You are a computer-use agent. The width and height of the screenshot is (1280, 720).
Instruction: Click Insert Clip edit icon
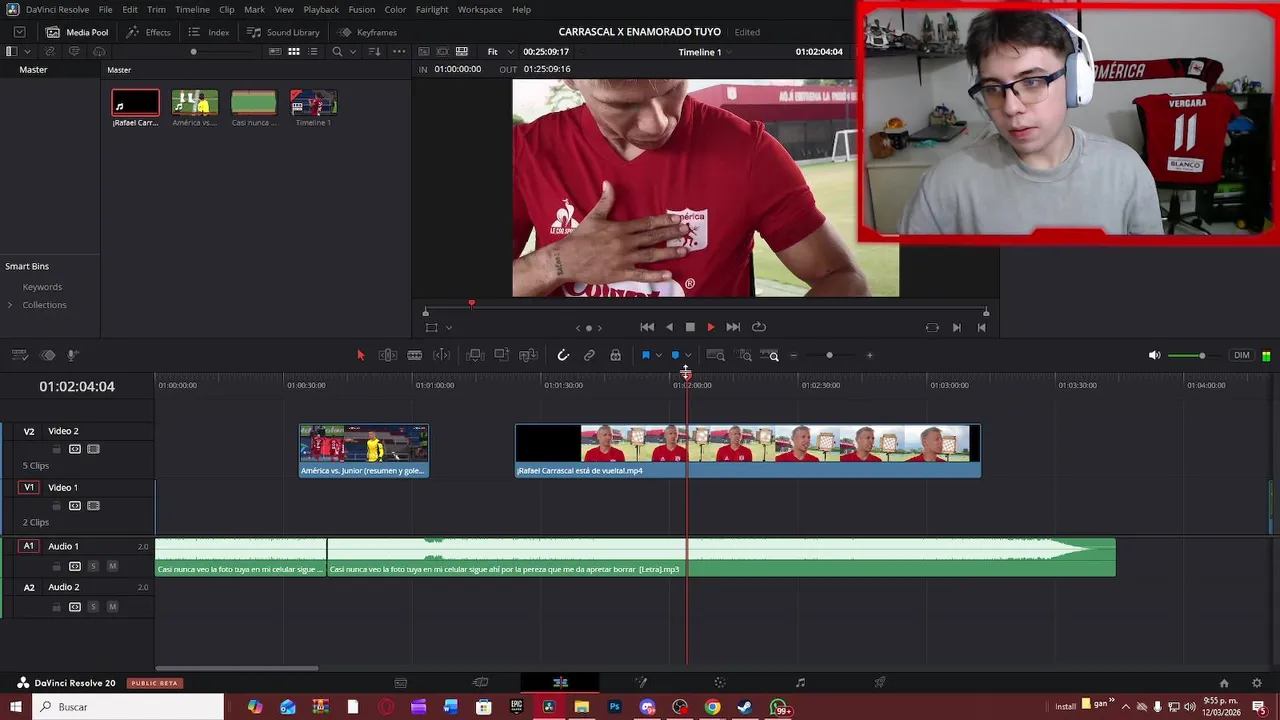[475, 355]
